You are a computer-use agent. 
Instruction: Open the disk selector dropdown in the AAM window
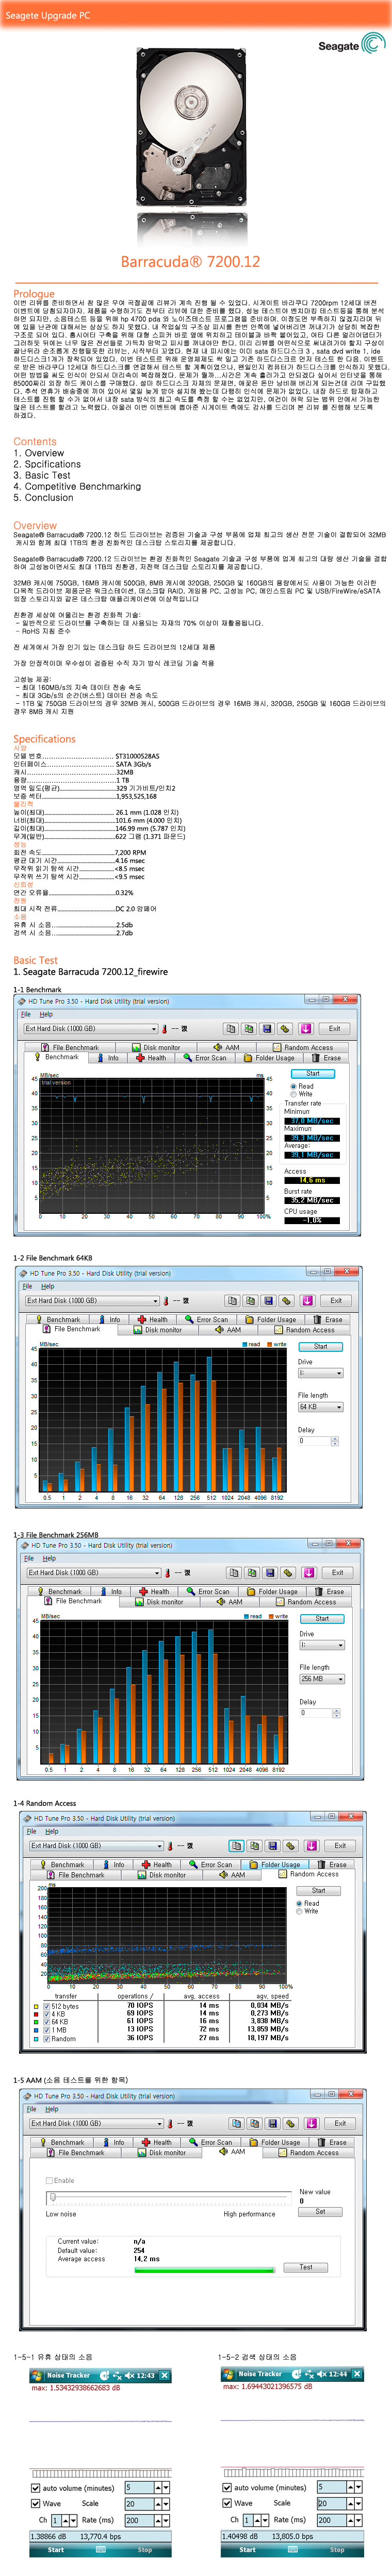[96, 2123]
